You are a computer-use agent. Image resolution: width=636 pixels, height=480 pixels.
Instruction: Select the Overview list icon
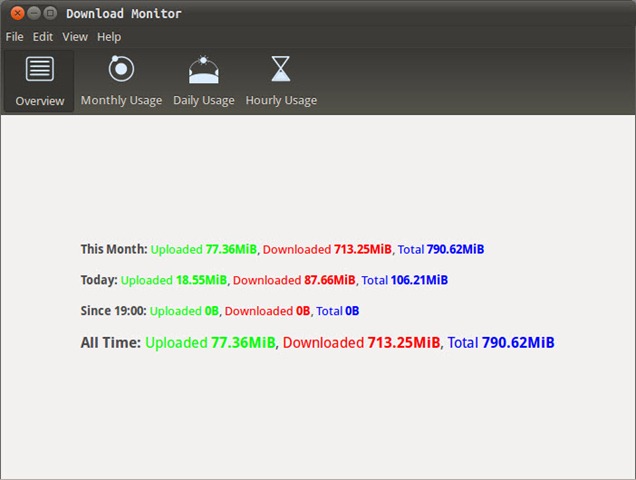40,69
